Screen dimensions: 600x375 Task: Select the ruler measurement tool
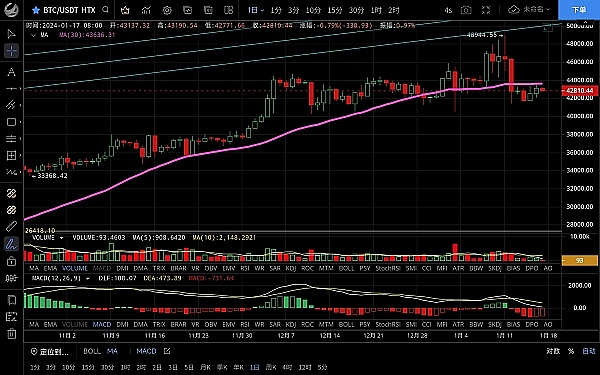pos(11,227)
